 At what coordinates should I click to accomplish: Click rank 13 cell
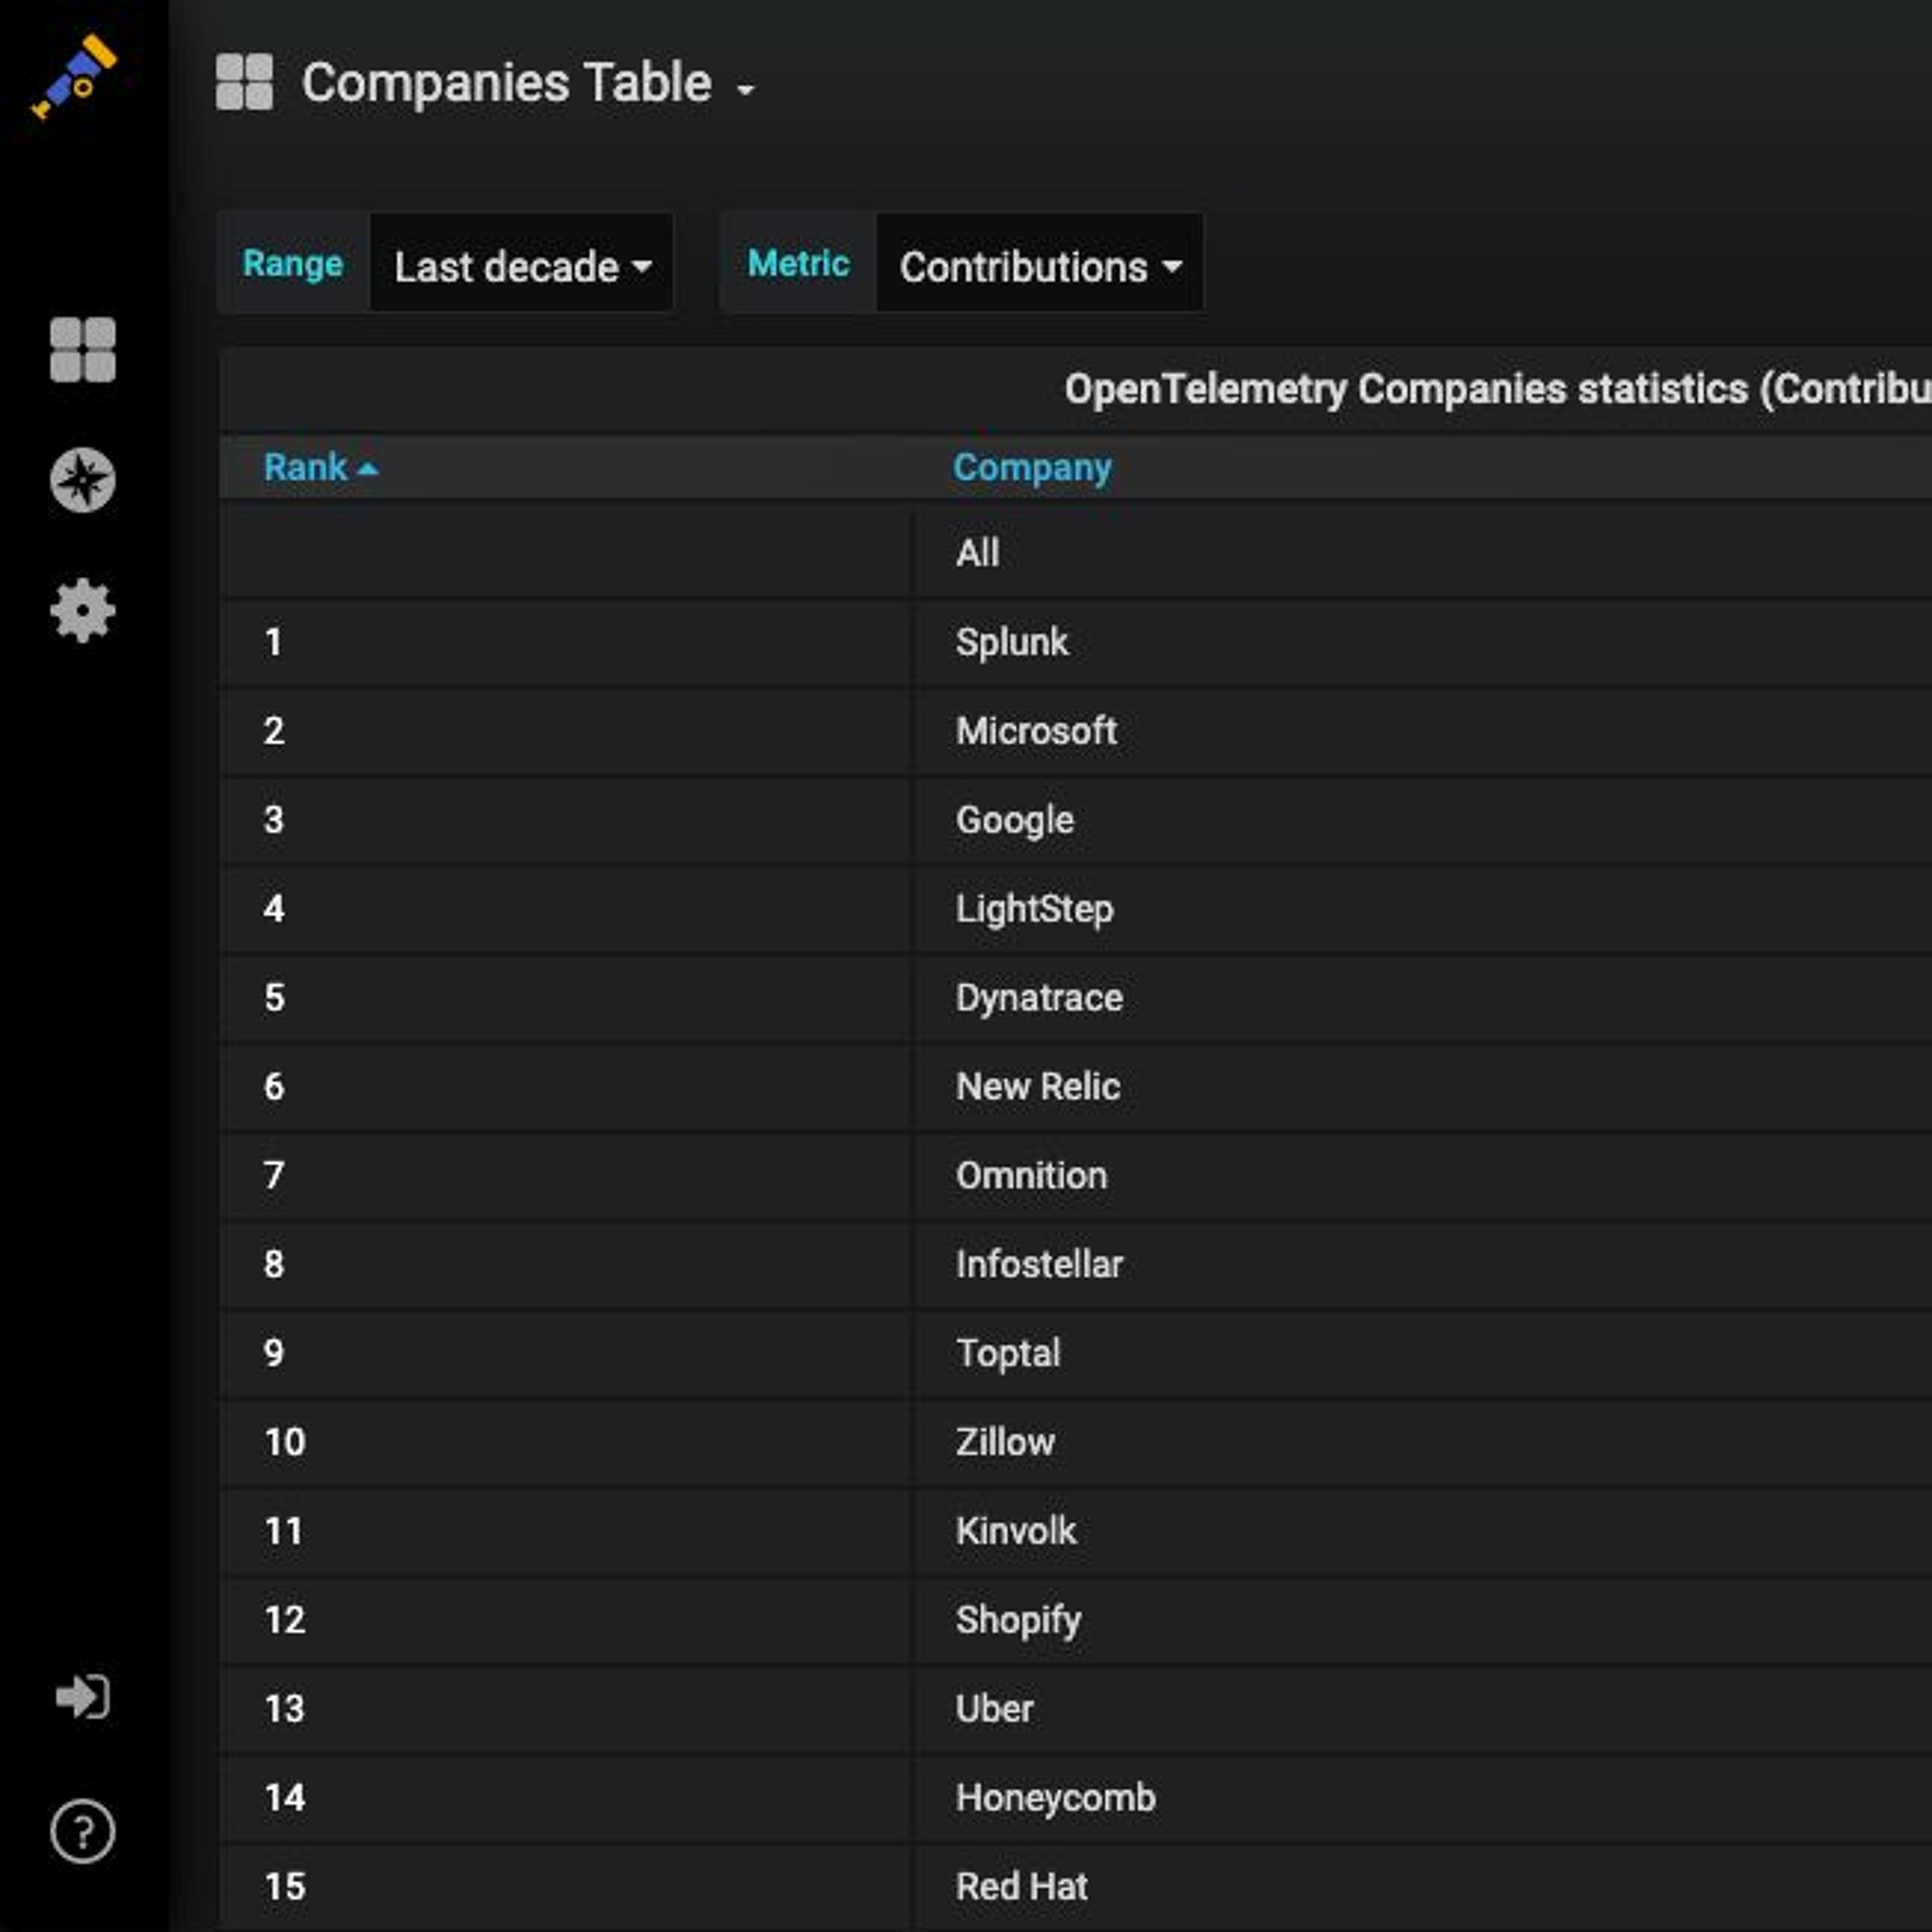pyautogui.click(x=565, y=1709)
